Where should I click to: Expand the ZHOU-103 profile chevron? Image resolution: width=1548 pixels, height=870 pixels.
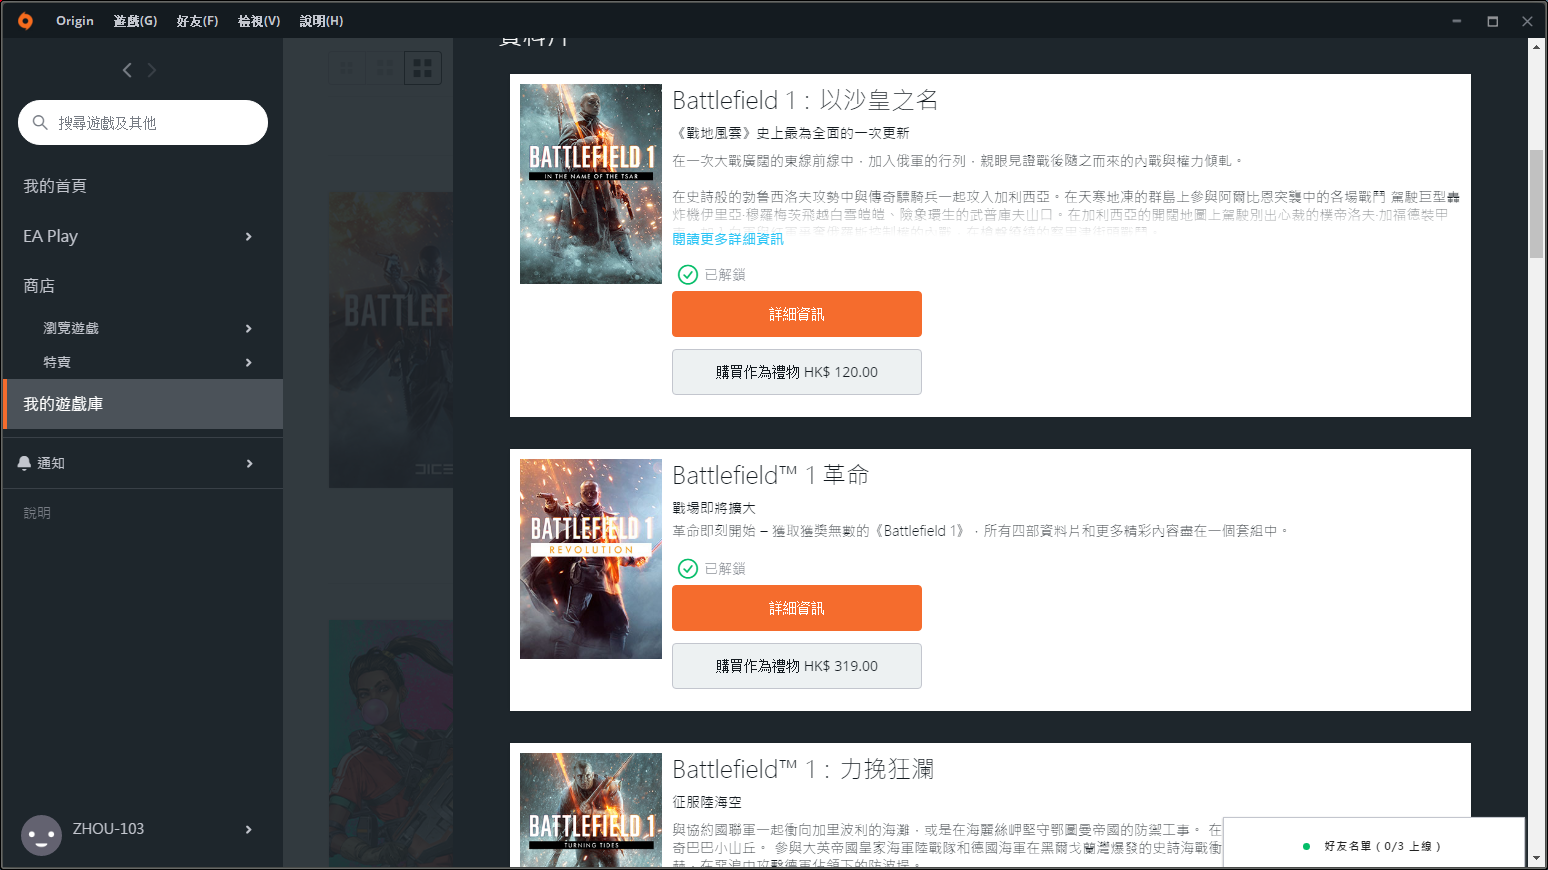(x=248, y=829)
